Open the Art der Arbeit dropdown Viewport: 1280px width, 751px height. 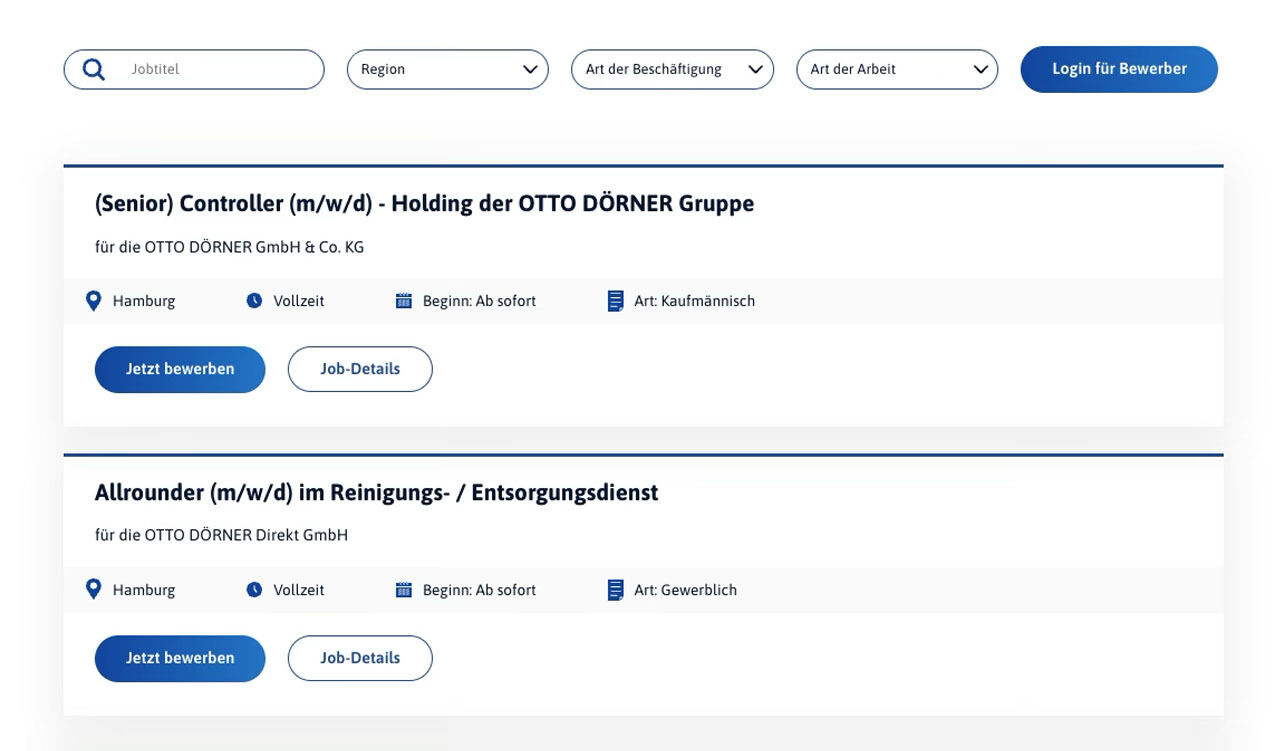pyautogui.click(x=897, y=70)
